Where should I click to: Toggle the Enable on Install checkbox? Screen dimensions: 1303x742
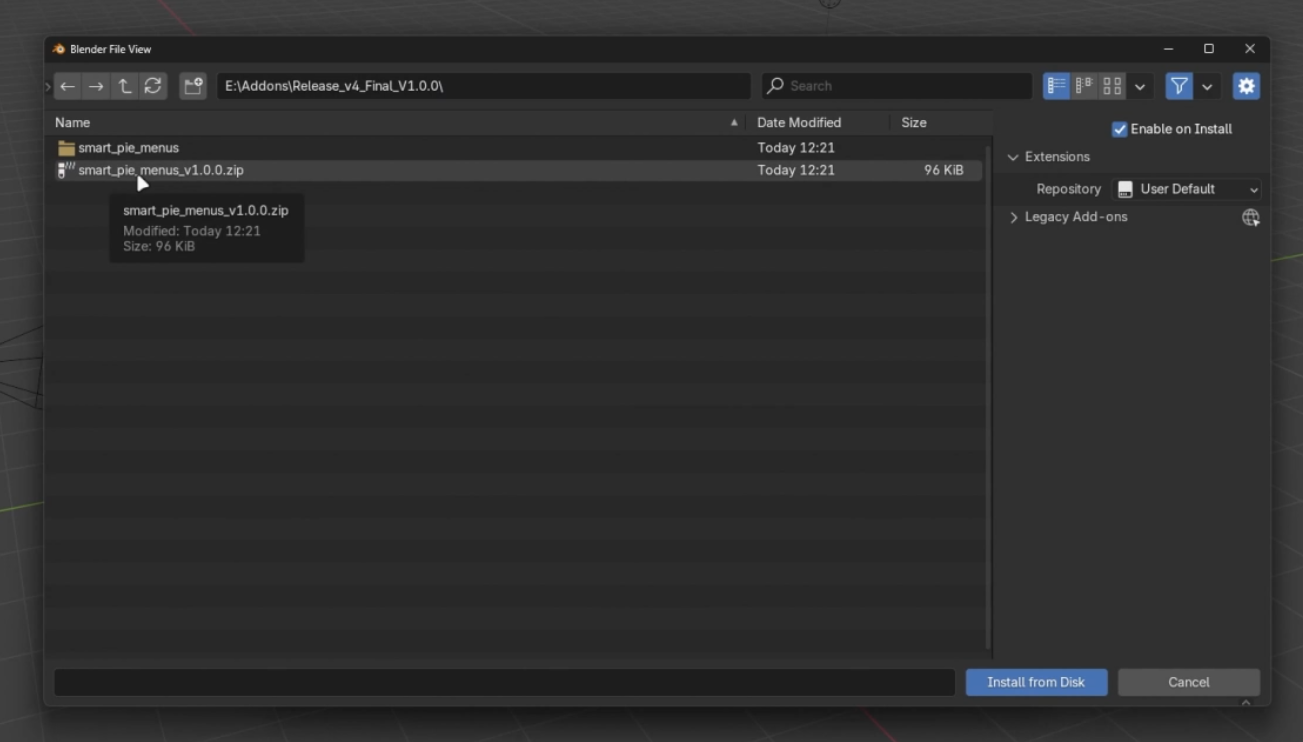pyautogui.click(x=1120, y=129)
